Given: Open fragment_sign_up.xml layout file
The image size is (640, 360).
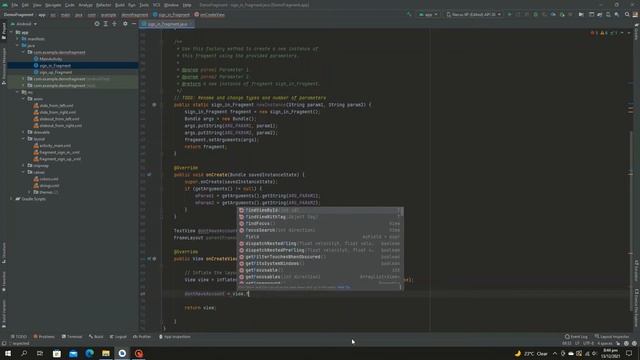Looking at the screenshot, I should 60,159.
